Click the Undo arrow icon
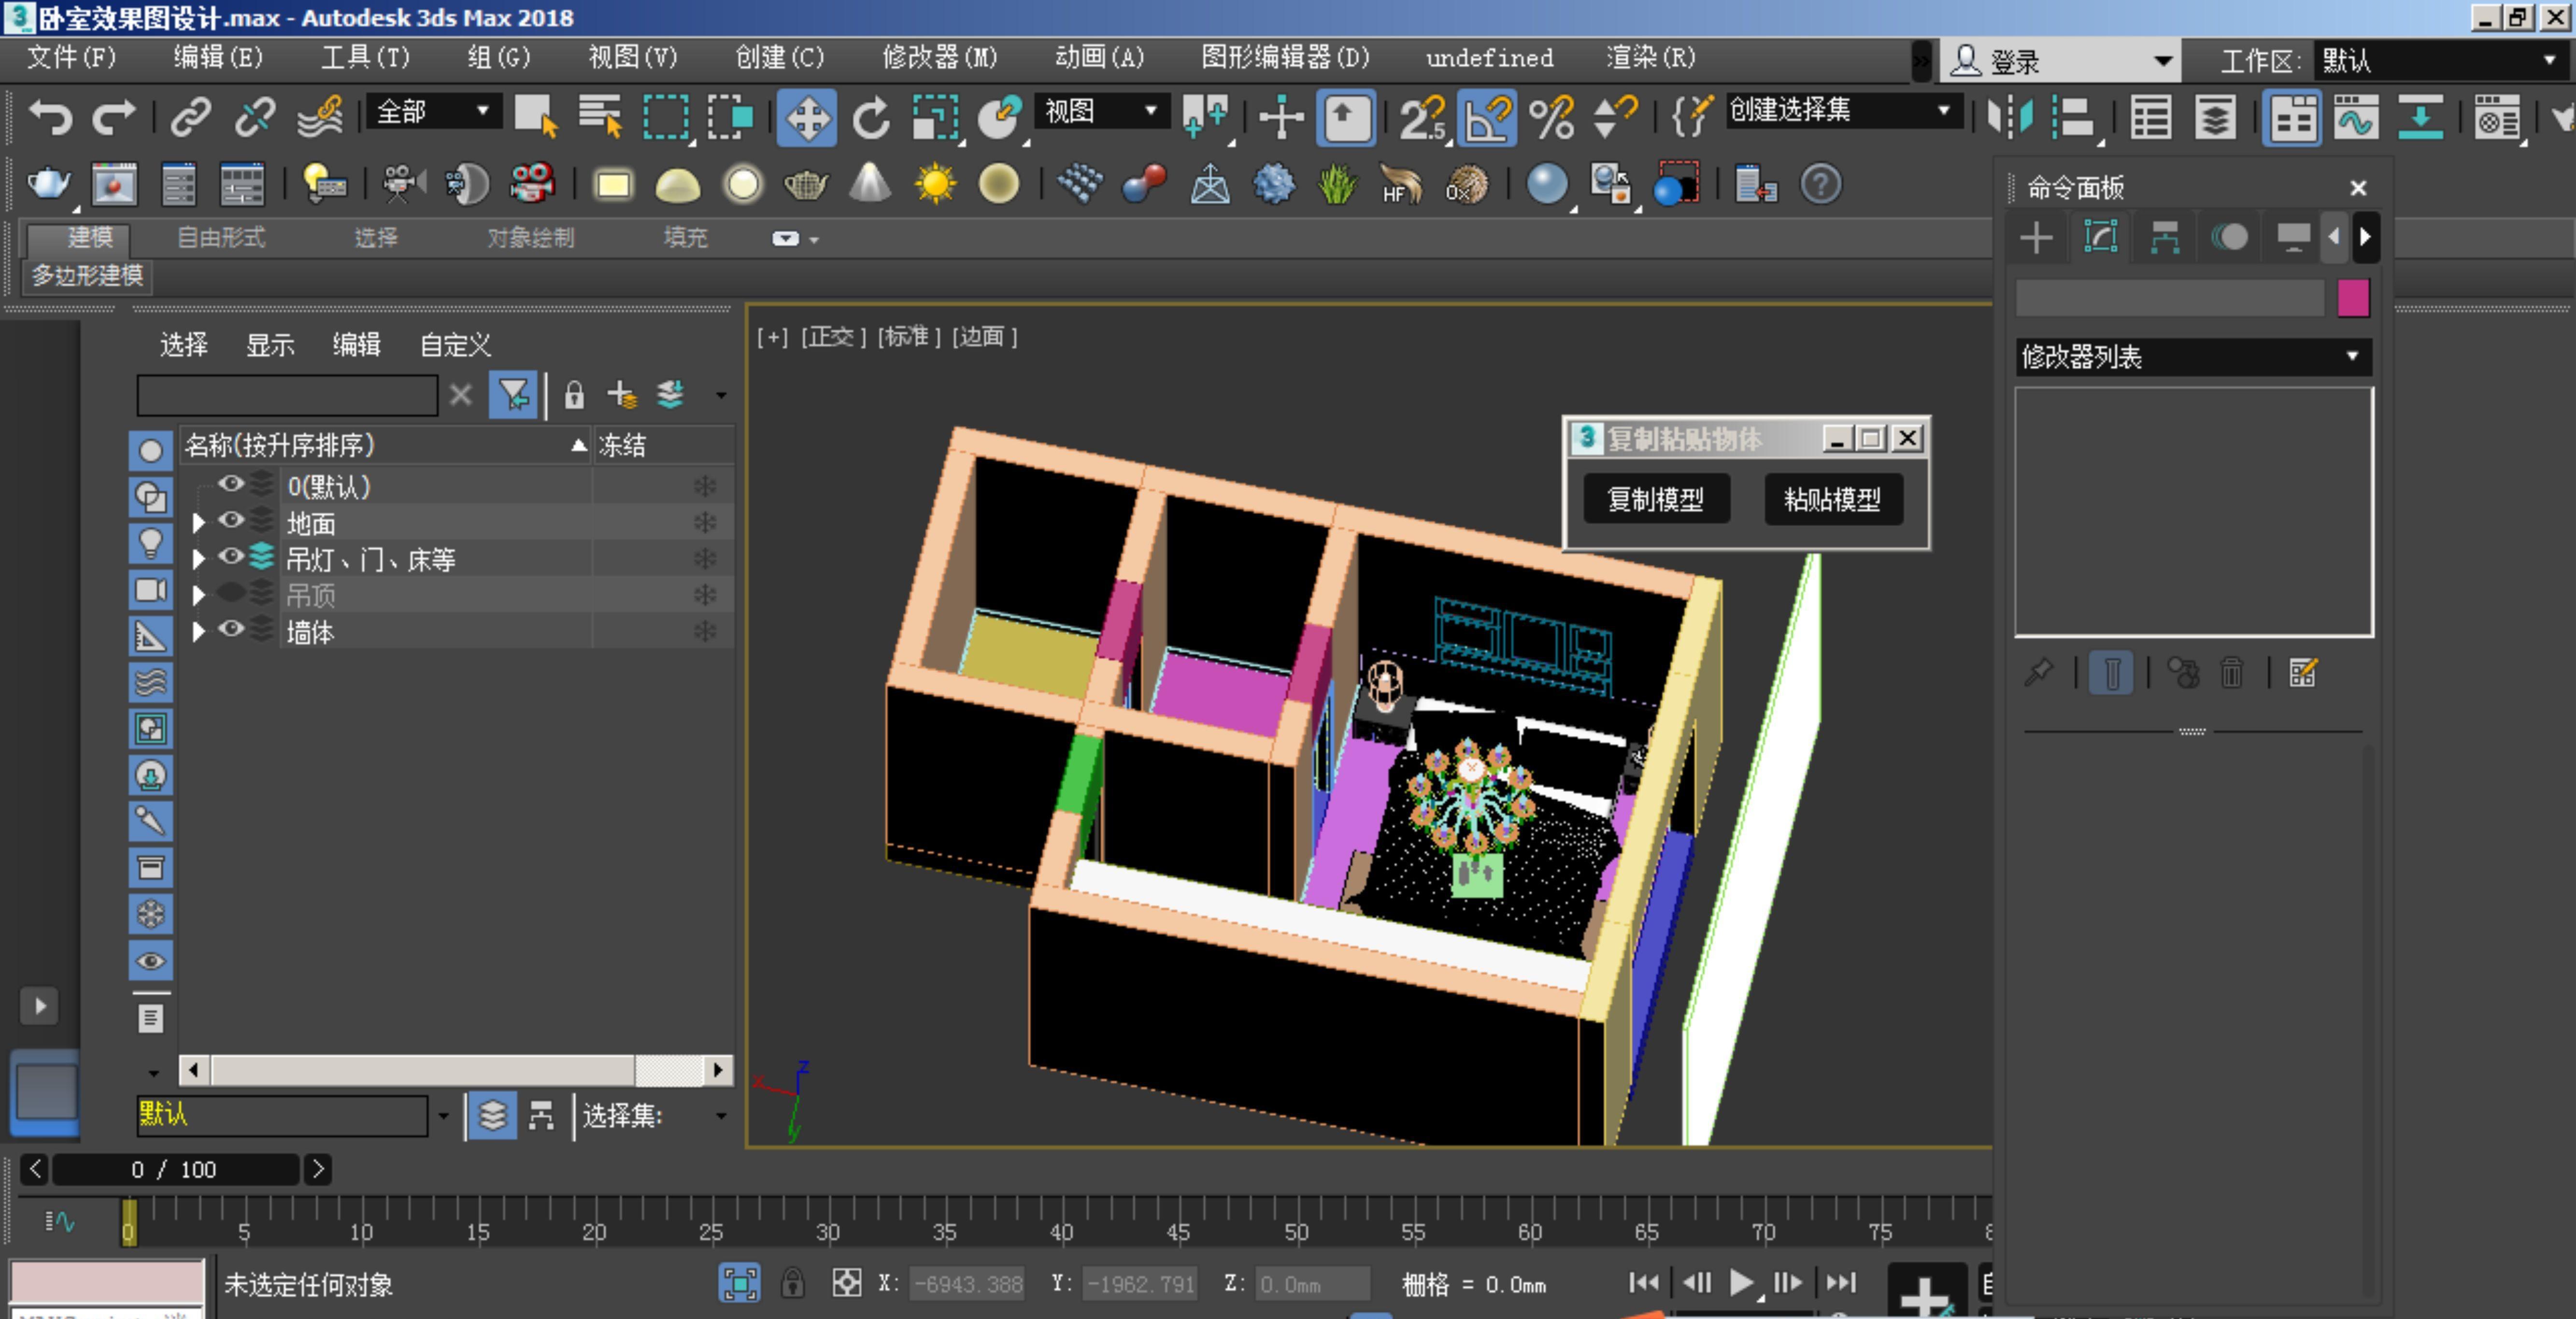 pyautogui.click(x=50, y=117)
